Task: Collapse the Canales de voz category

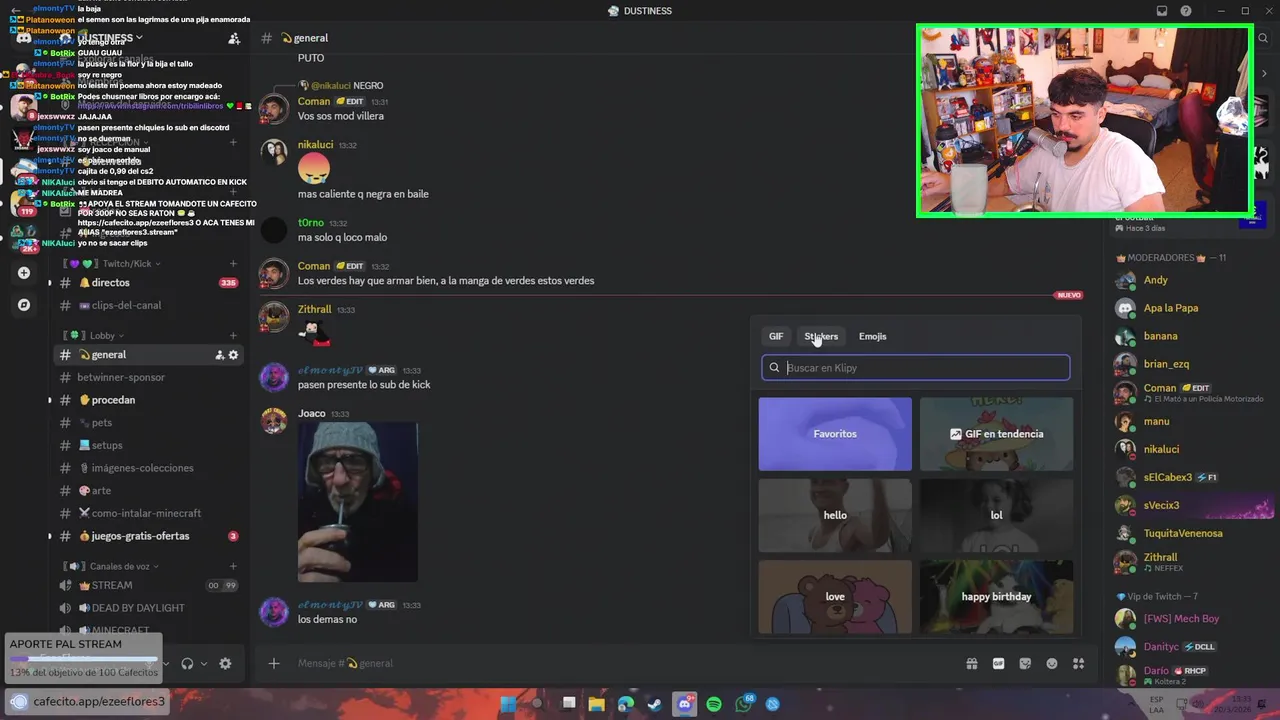Action: (112, 566)
